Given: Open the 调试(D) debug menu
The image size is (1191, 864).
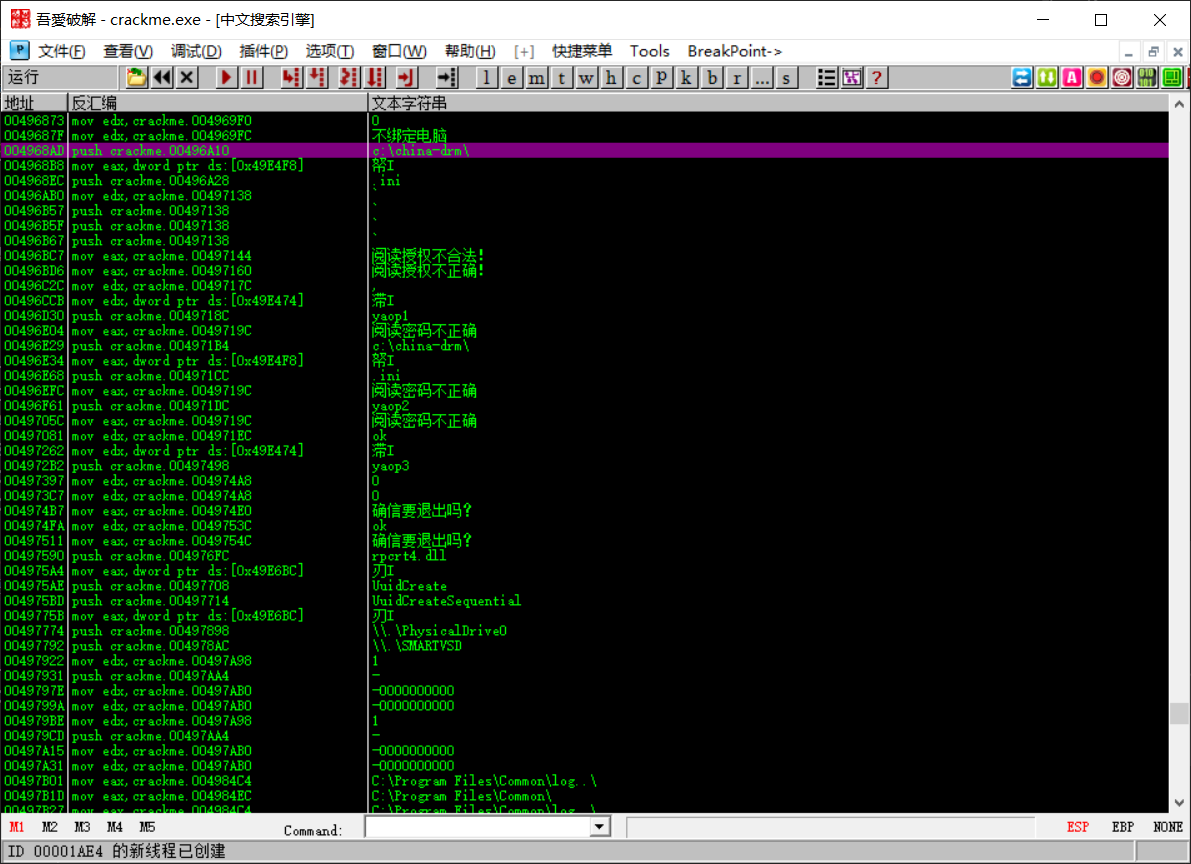Looking at the screenshot, I should tap(196, 51).
